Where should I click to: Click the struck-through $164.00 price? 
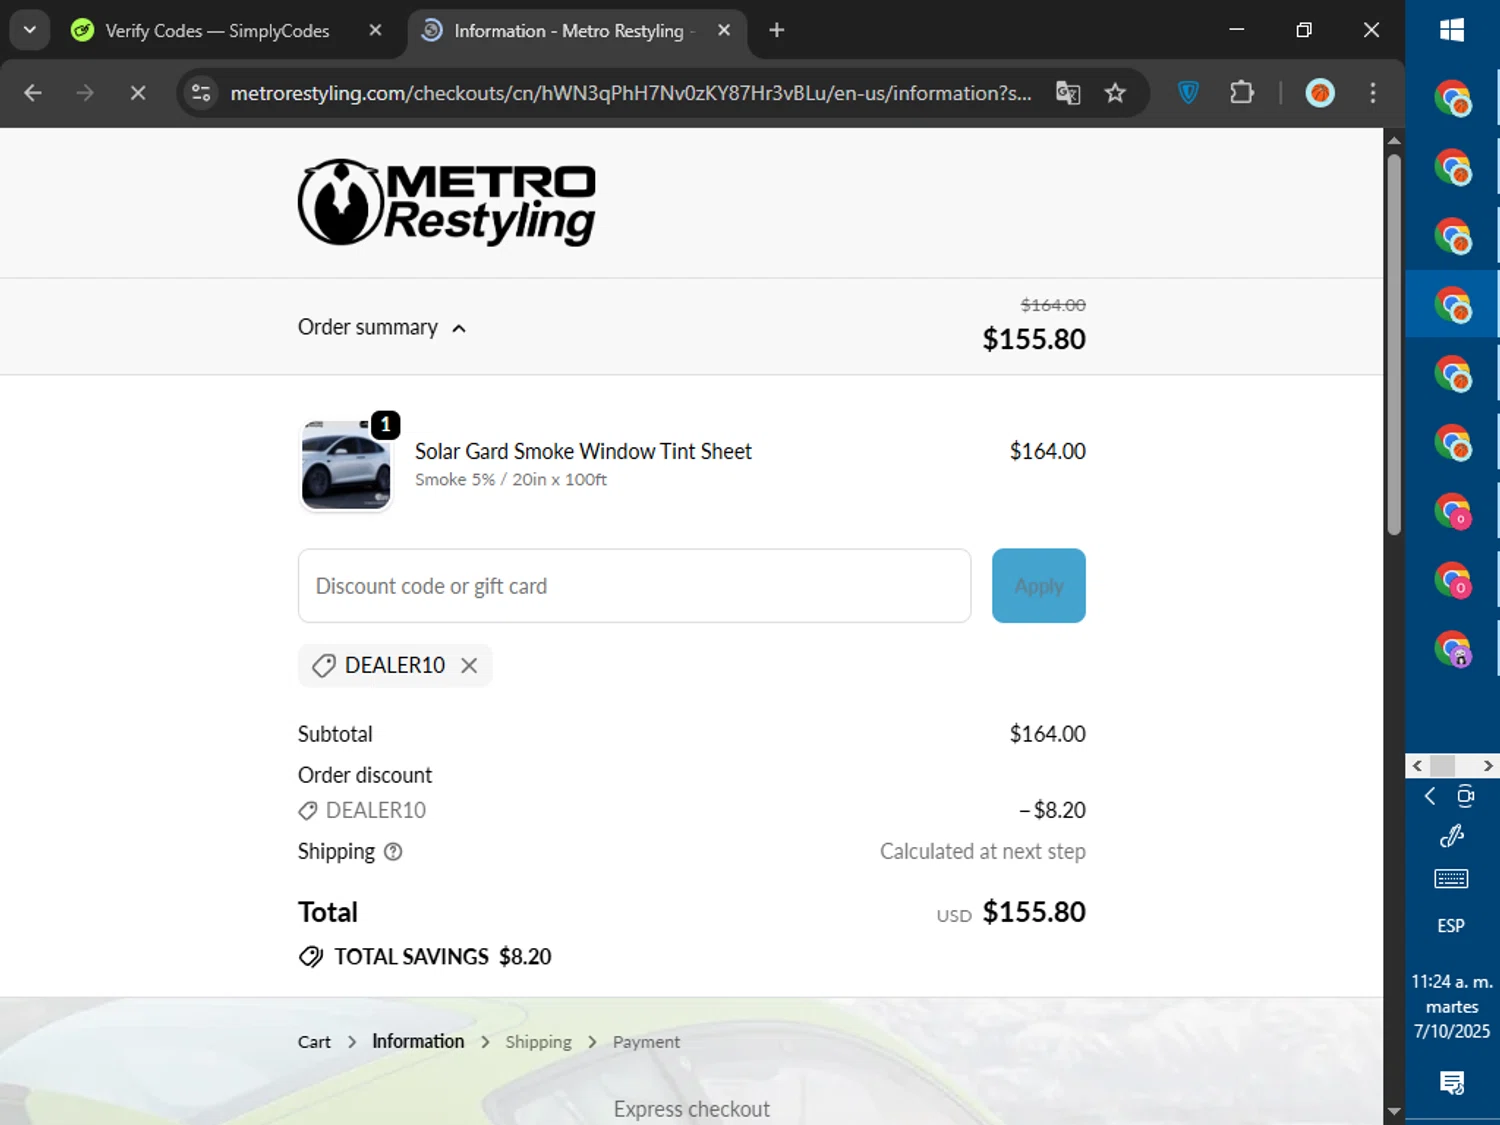point(1053,305)
